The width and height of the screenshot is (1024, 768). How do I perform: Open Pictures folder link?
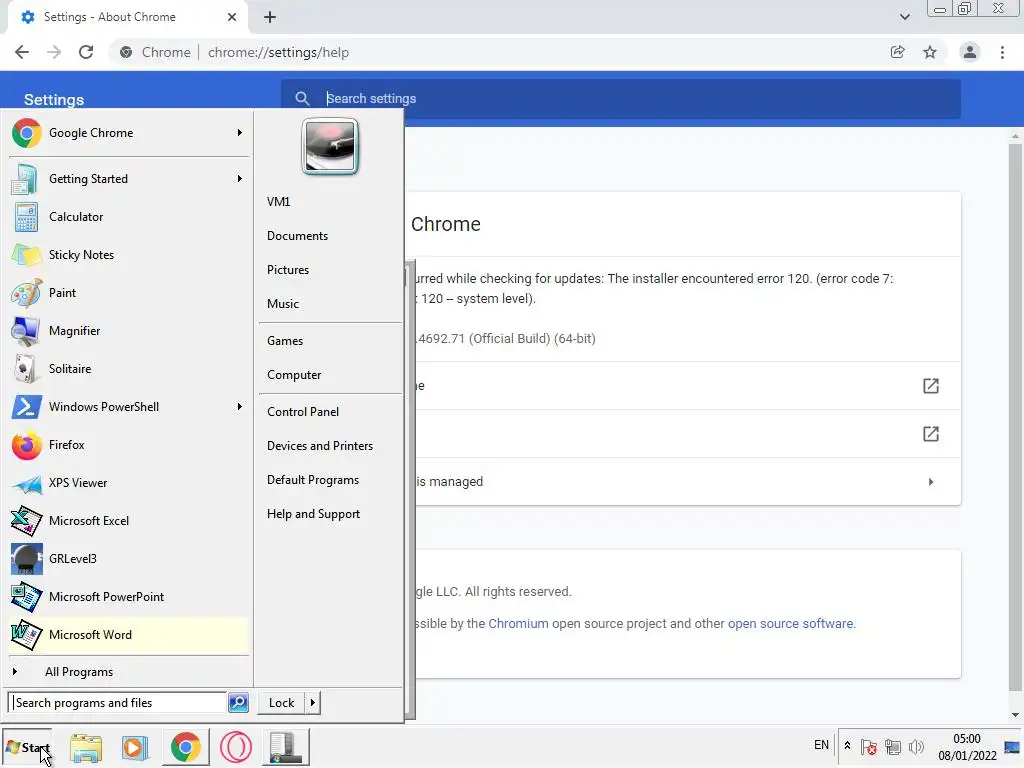click(288, 270)
